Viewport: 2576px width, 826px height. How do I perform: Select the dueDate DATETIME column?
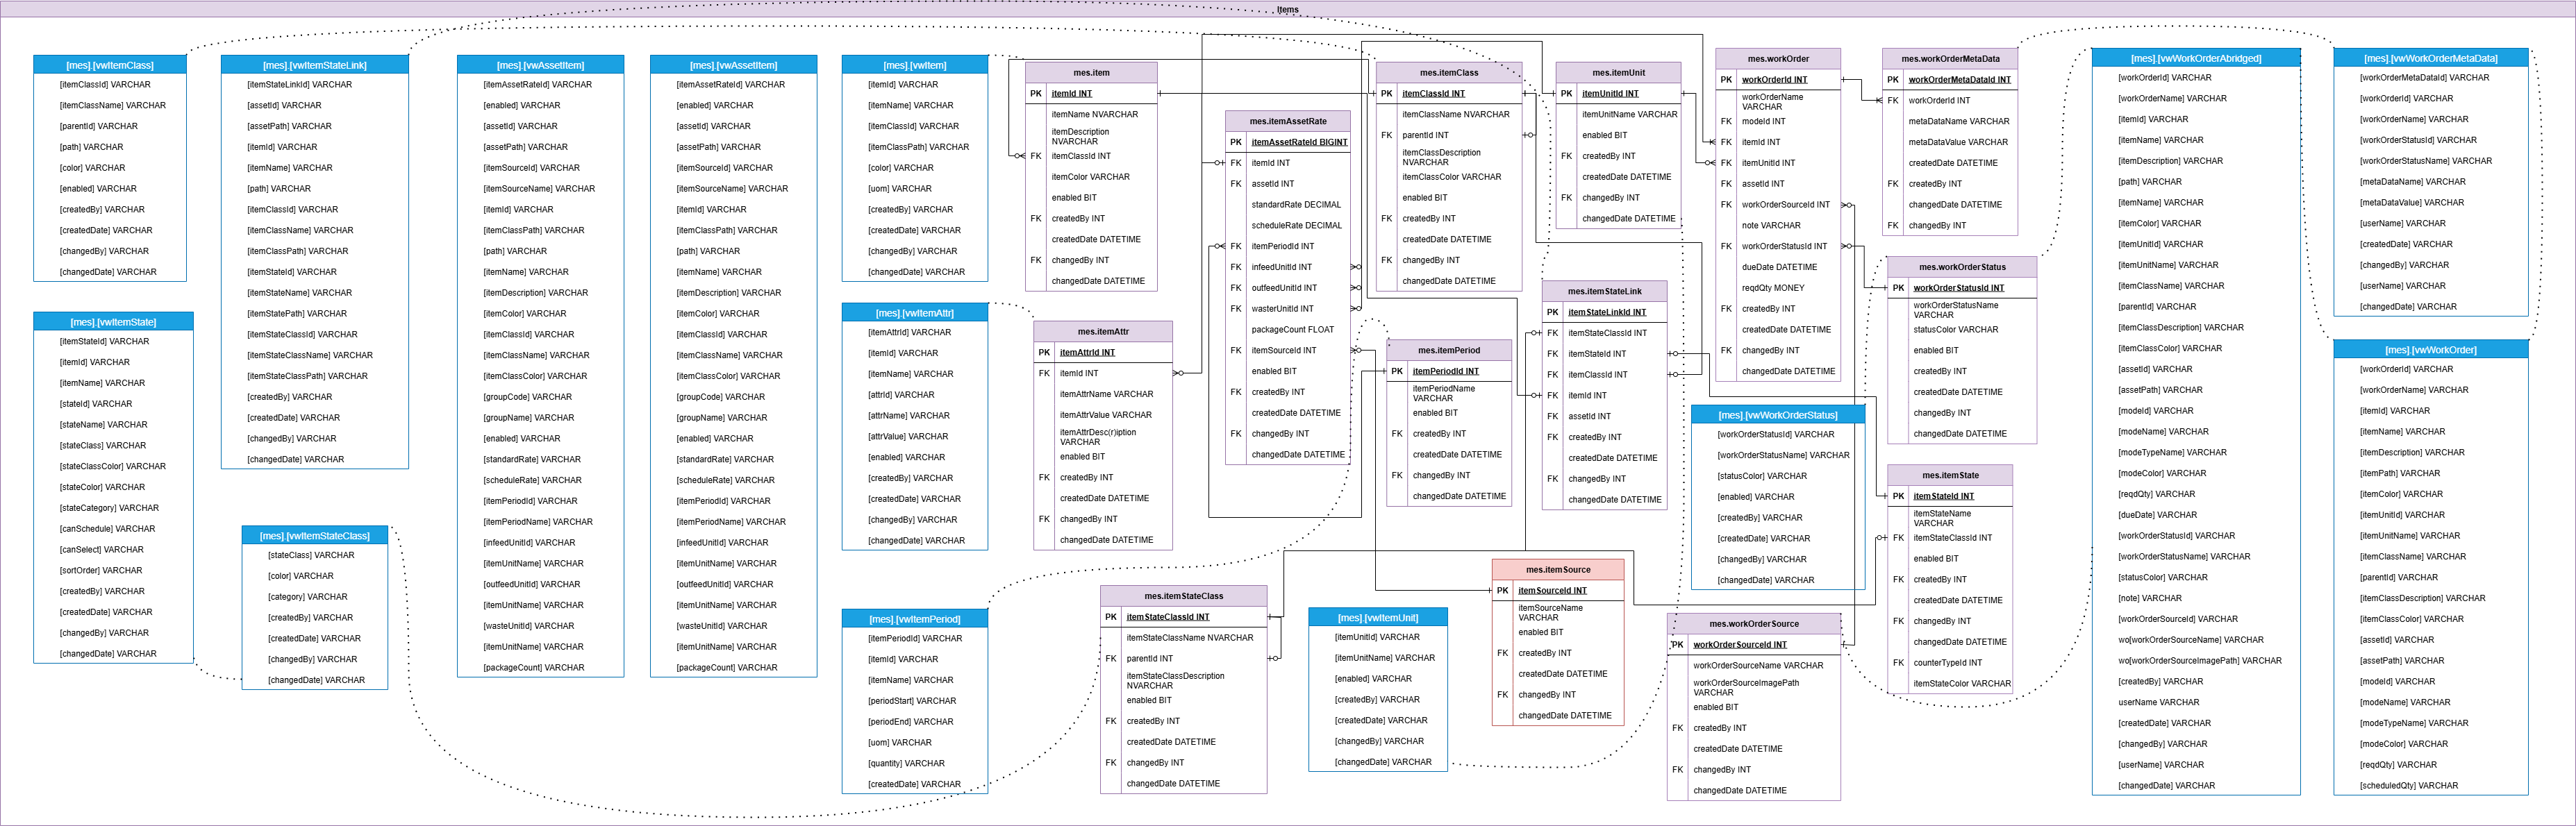tap(1778, 267)
